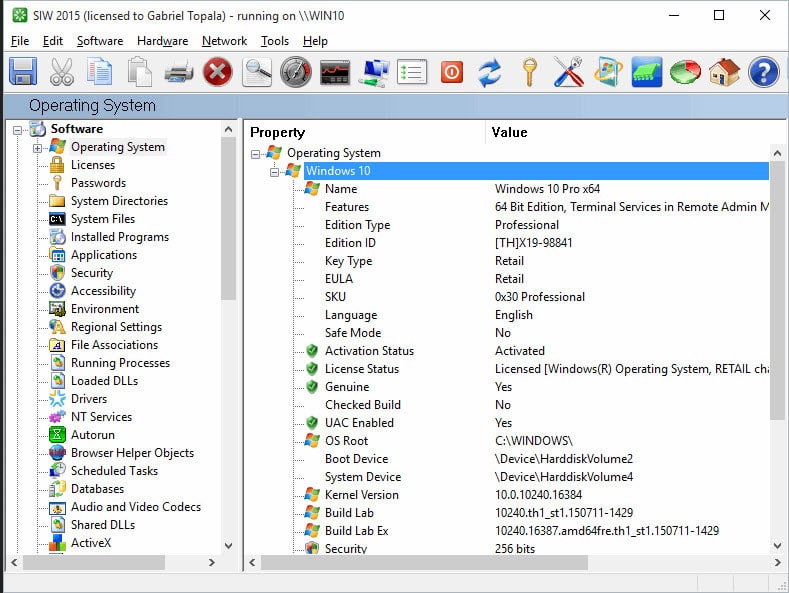Select Passwords in the Software tree
The height and width of the screenshot is (593, 789).
(x=98, y=183)
